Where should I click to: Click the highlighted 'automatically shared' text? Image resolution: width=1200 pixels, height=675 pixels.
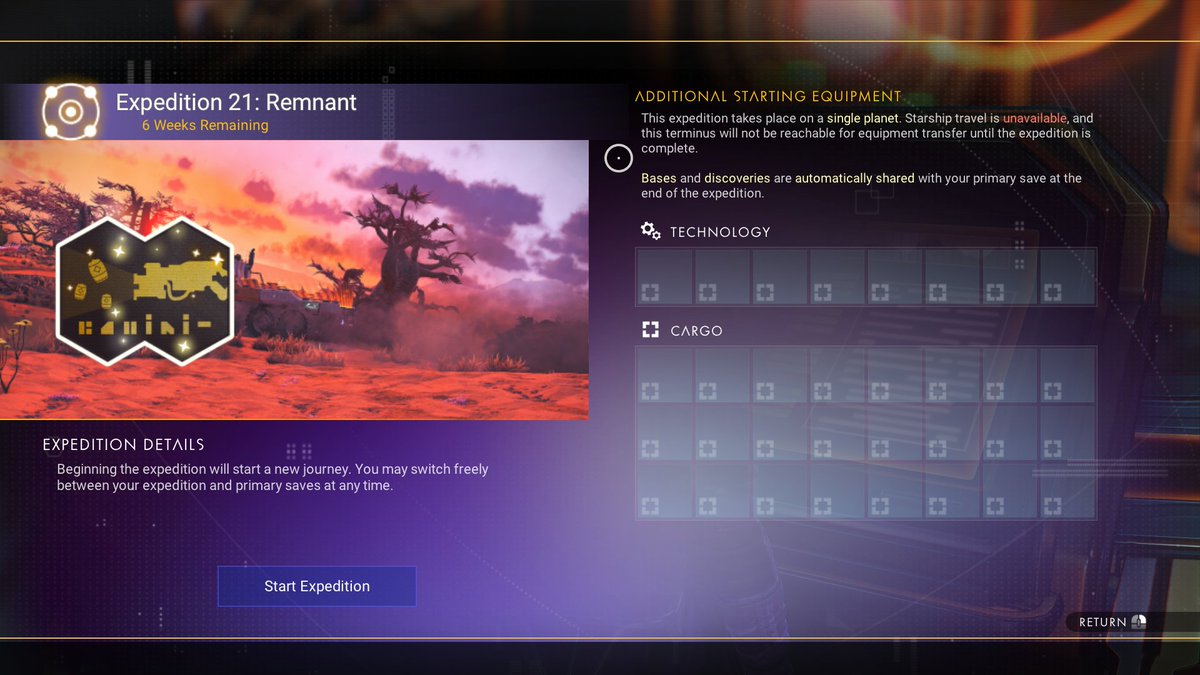point(855,178)
